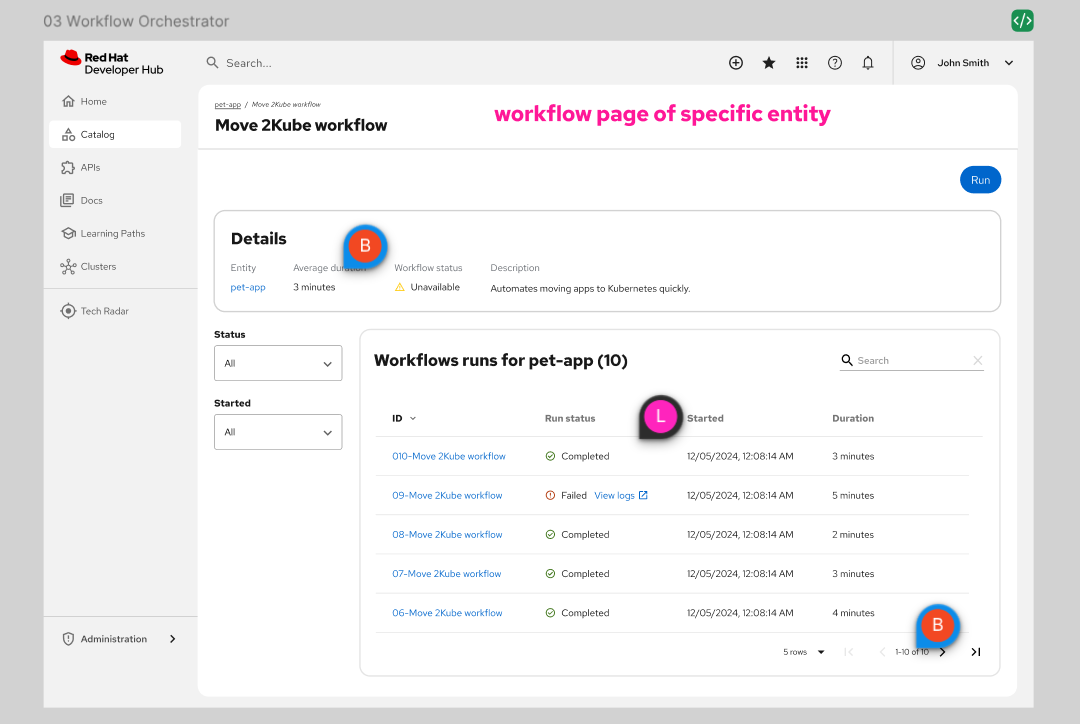The height and width of the screenshot is (724, 1080).
Task: Click the Administration shield icon
Action: point(68,639)
